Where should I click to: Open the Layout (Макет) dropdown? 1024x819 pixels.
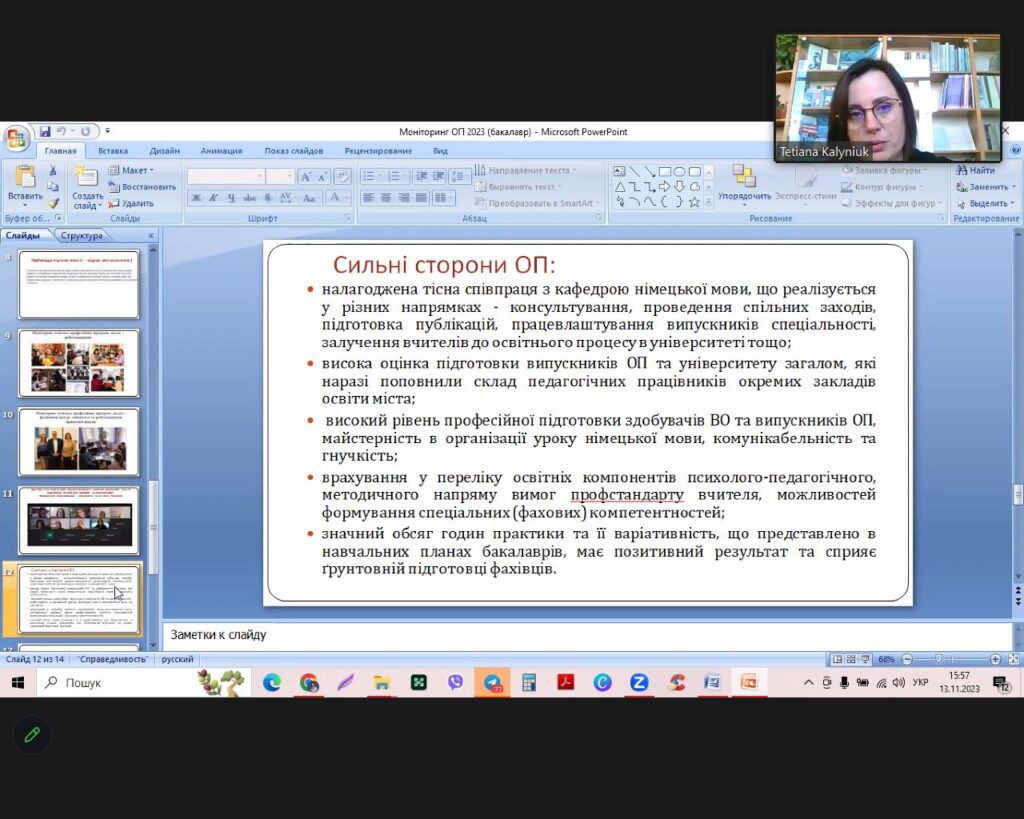[133, 170]
